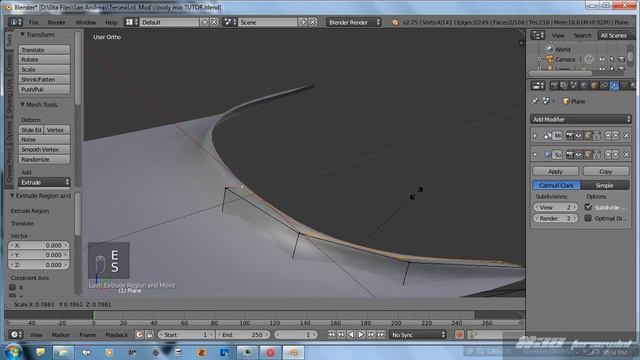Image resolution: width=640 pixels, height=360 pixels.
Task: Open the Add Modifier dropdown
Action: [581, 119]
